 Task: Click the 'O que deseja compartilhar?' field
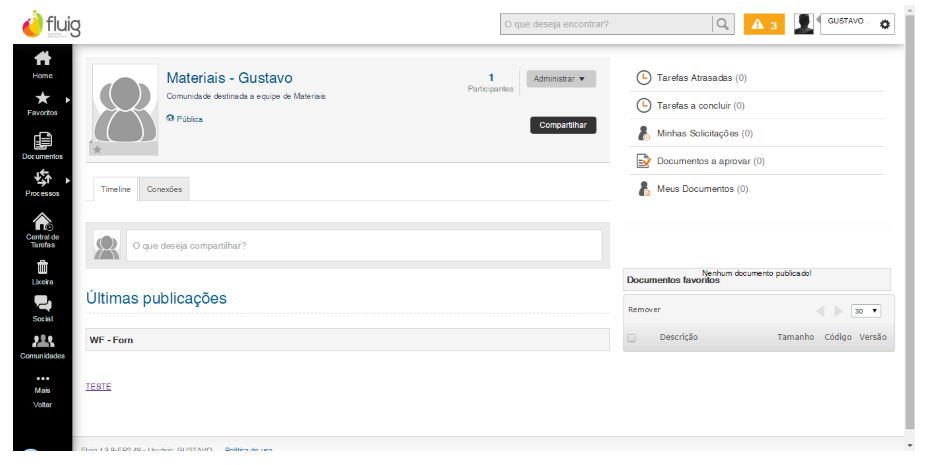point(363,245)
